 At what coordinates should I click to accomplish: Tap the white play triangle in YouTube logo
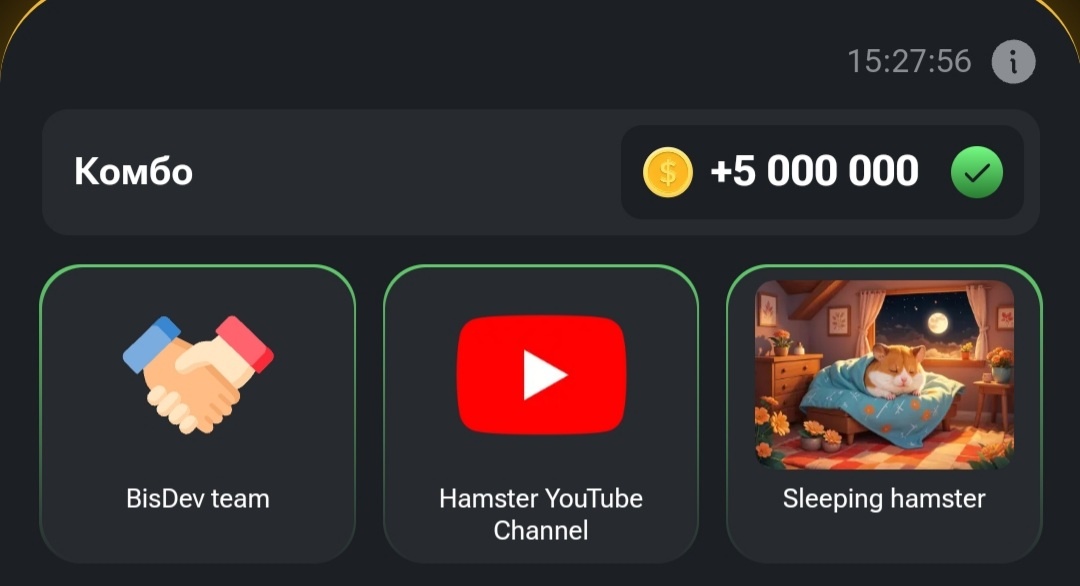point(544,375)
